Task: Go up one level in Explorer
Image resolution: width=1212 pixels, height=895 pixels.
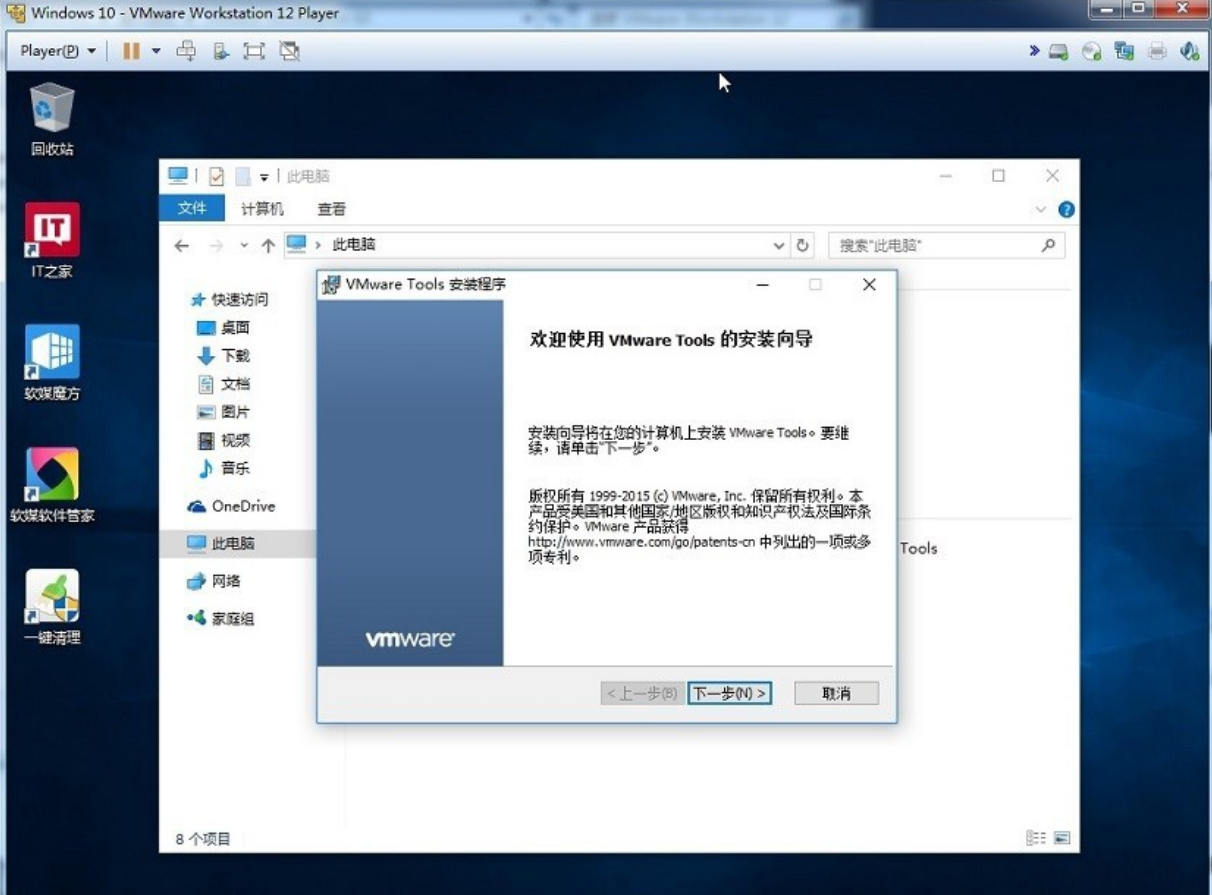Action: coord(268,245)
